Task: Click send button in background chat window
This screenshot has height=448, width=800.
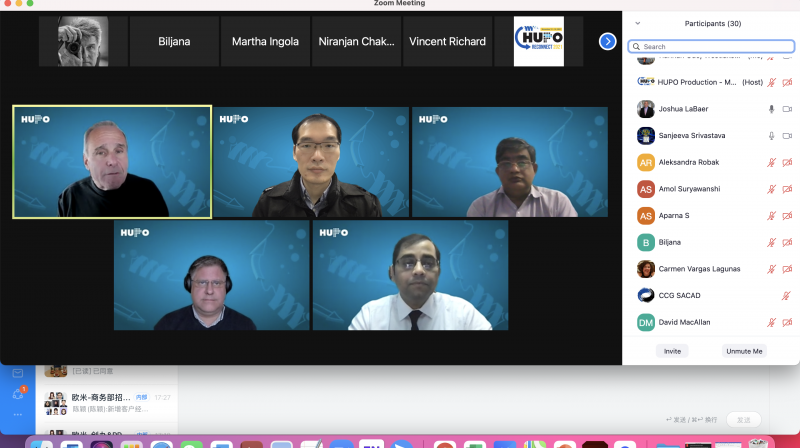Action: 743,419
